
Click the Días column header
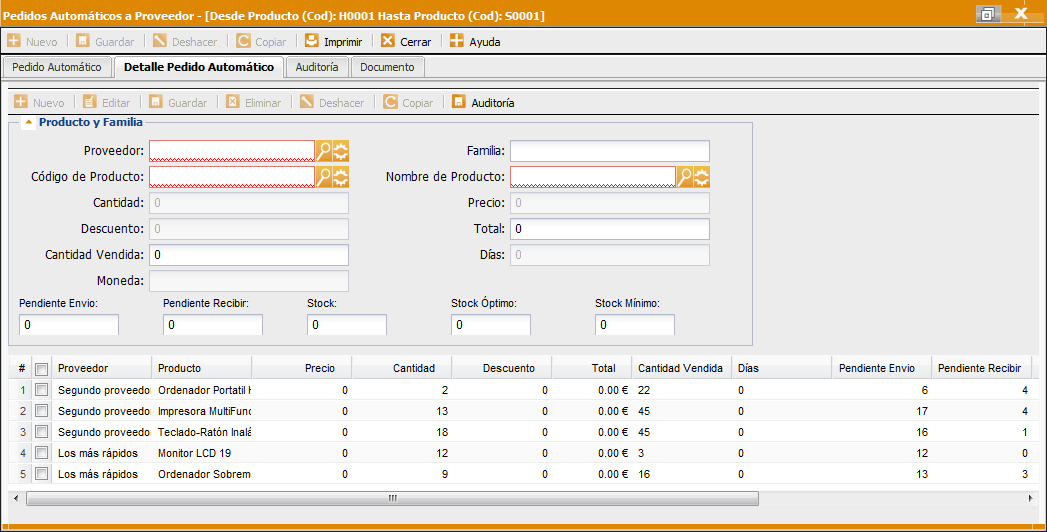781,368
